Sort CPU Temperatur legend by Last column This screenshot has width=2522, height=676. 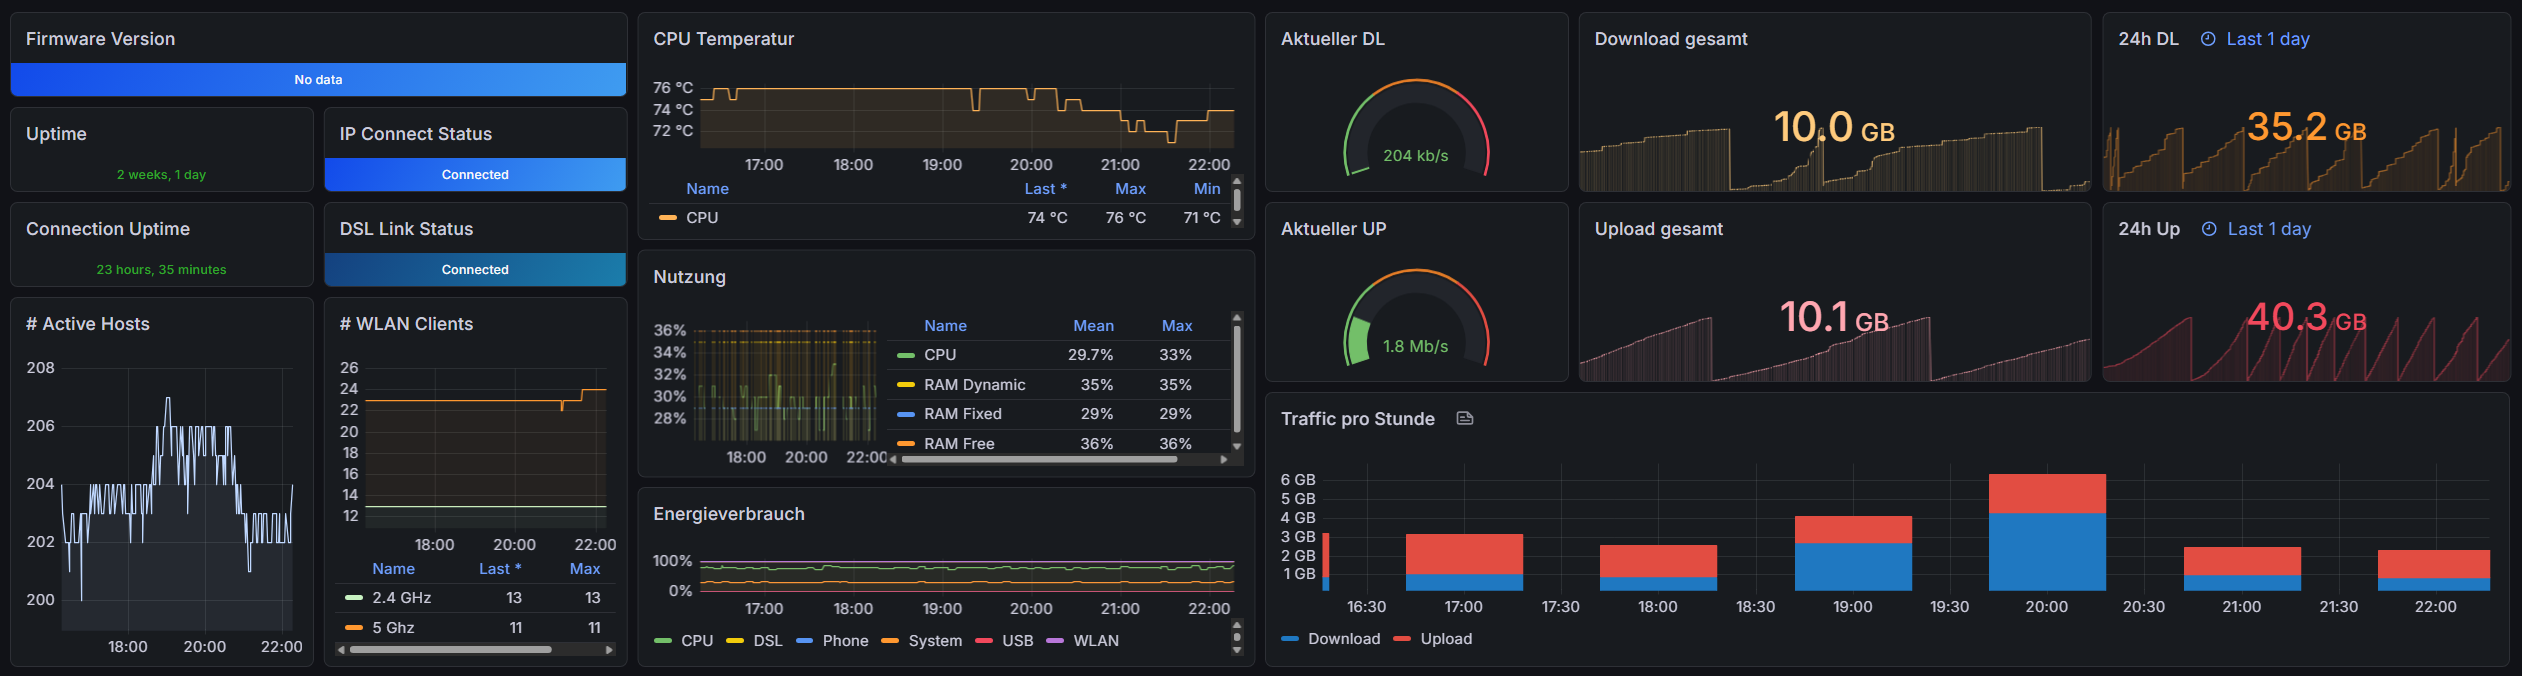click(x=1045, y=189)
